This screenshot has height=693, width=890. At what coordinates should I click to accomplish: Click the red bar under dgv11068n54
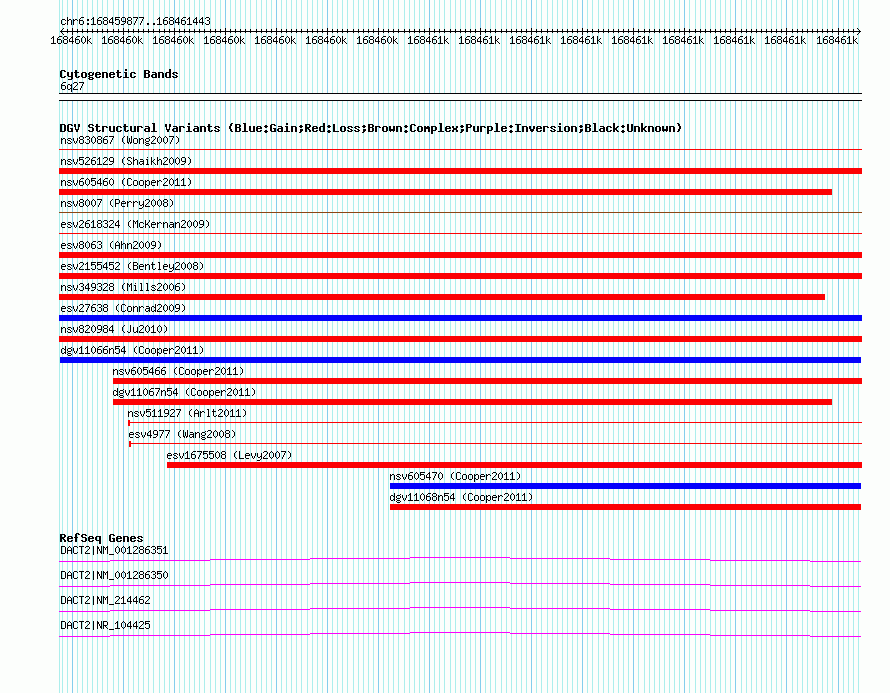[x=625, y=507]
